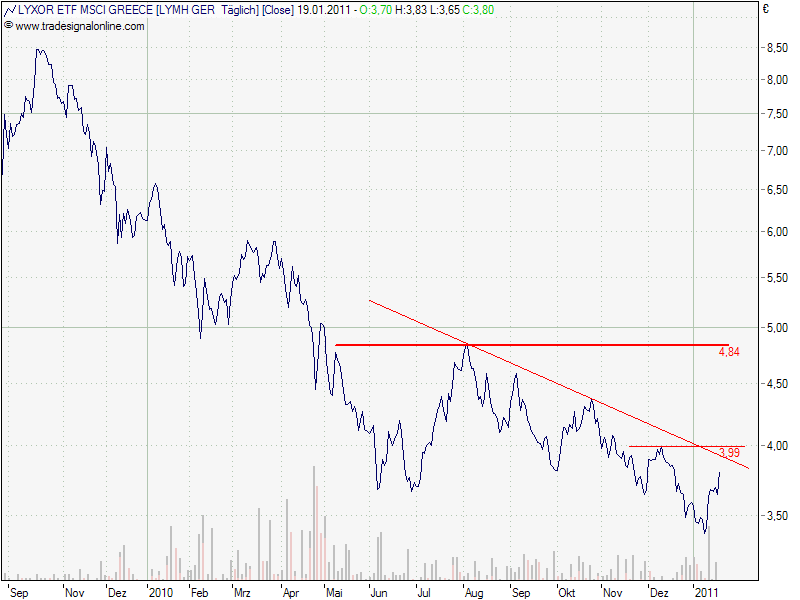
Task: Click the Nov label near chart start
Action: click(75, 593)
